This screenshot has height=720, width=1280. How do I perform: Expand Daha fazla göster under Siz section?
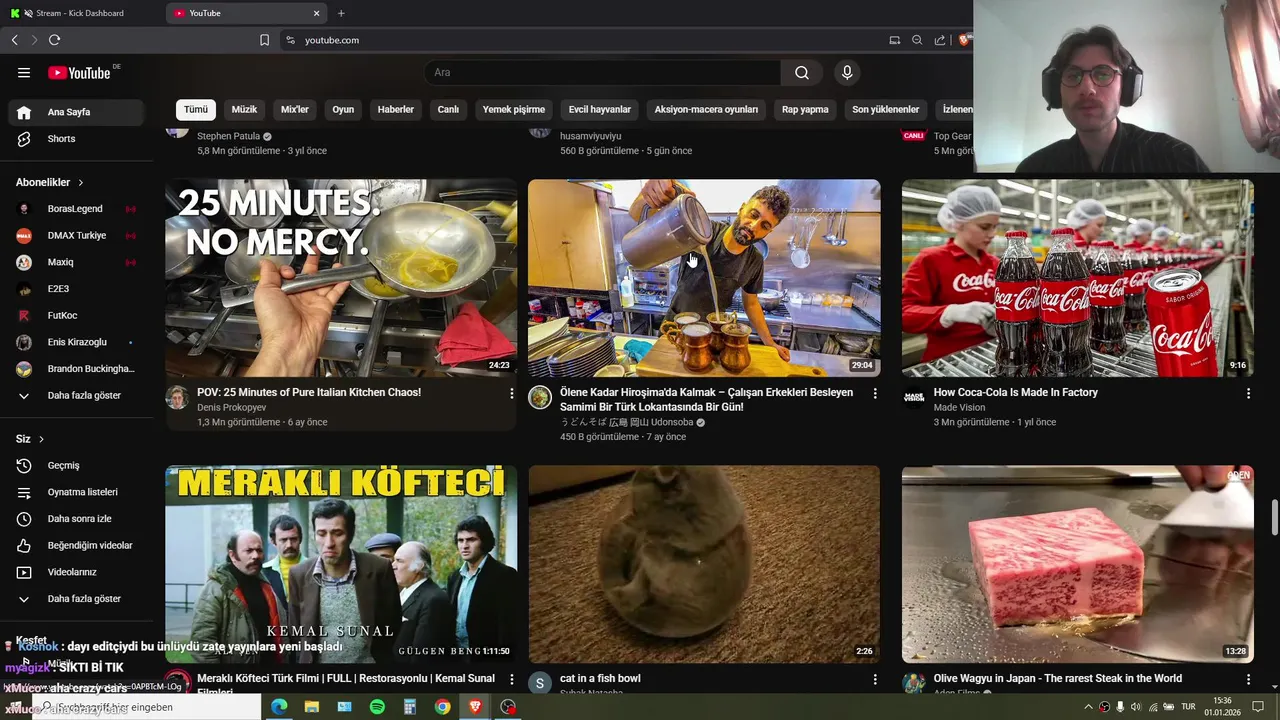(x=77, y=598)
